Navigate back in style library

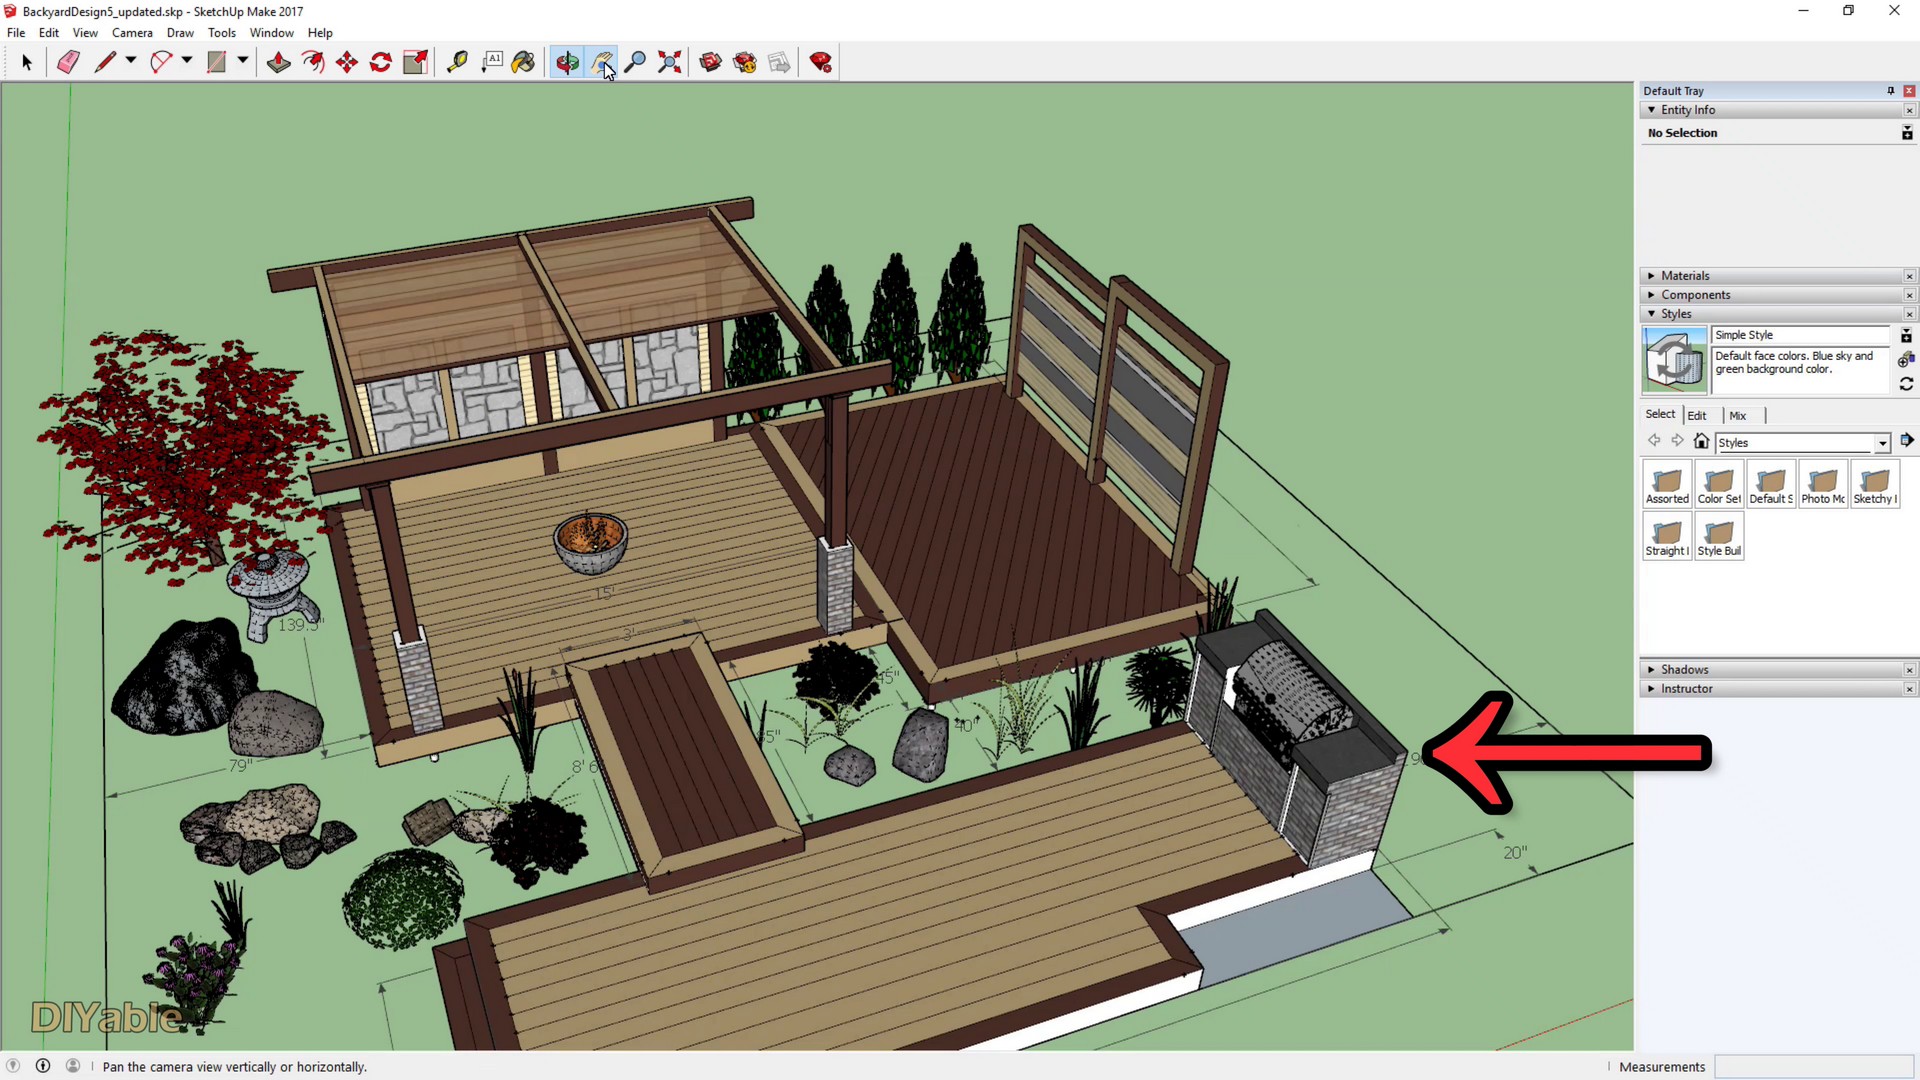click(x=1654, y=441)
